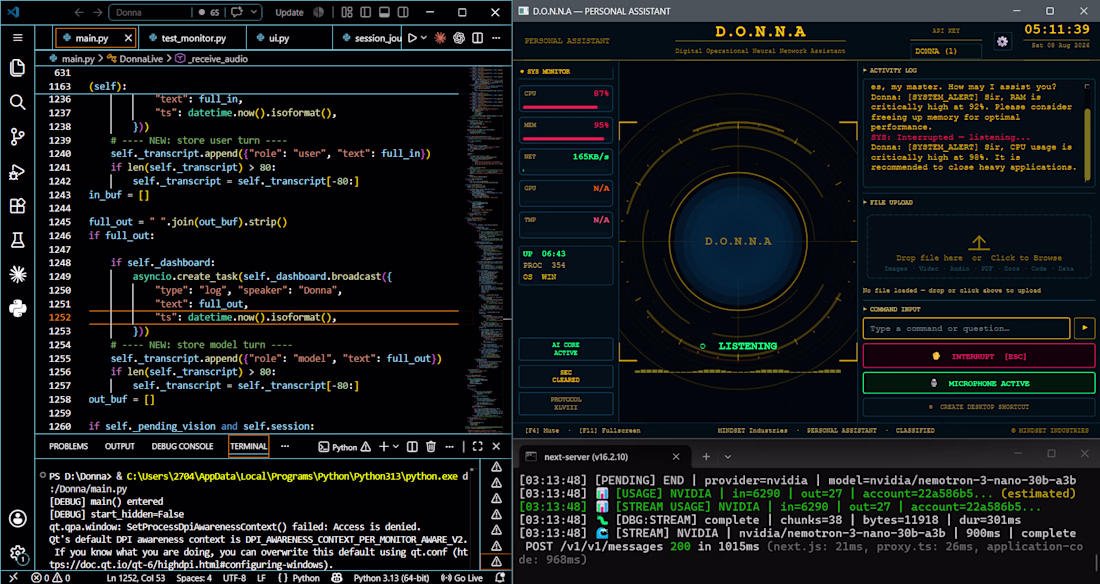Viewport: 1100px width, 584px height.
Task: Open the Testing flask view
Action: pyautogui.click(x=18, y=240)
